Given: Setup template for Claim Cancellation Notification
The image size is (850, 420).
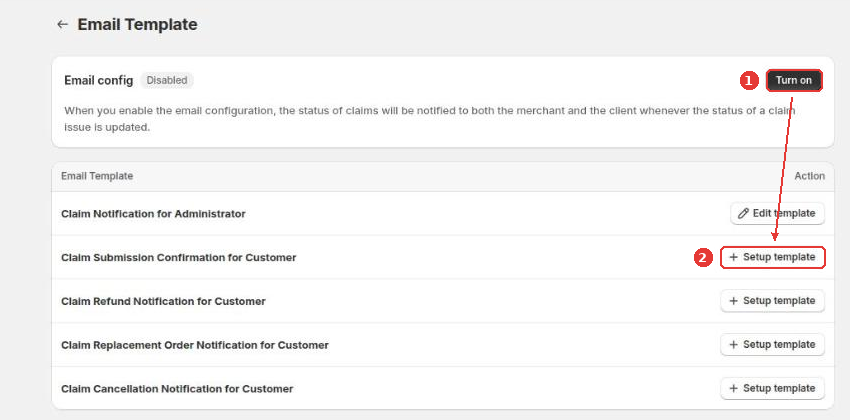Looking at the screenshot, I should point(772,389).
